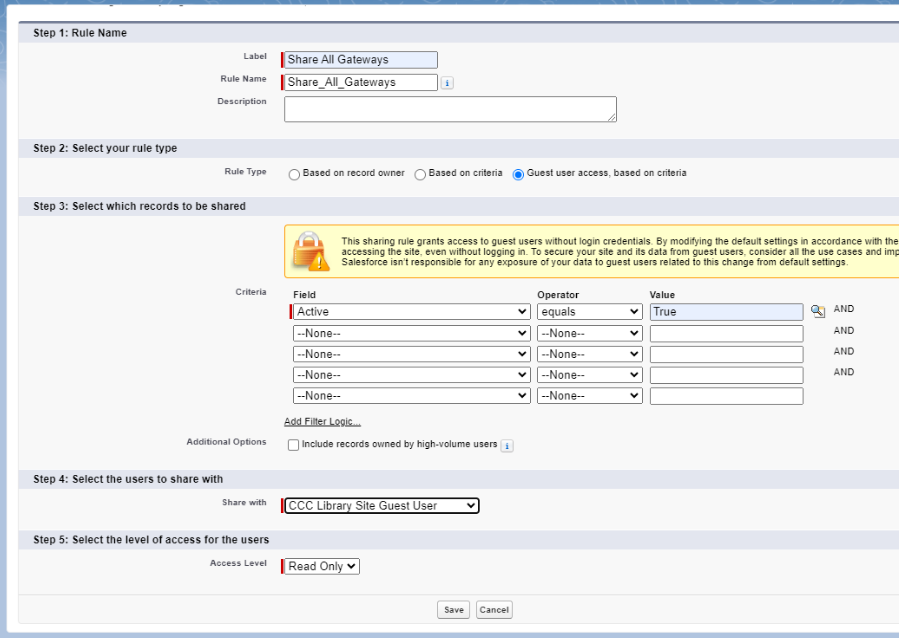Click the warning padlock icon
The height and width of the screenshot is (638, 899).
pos(309,251)
